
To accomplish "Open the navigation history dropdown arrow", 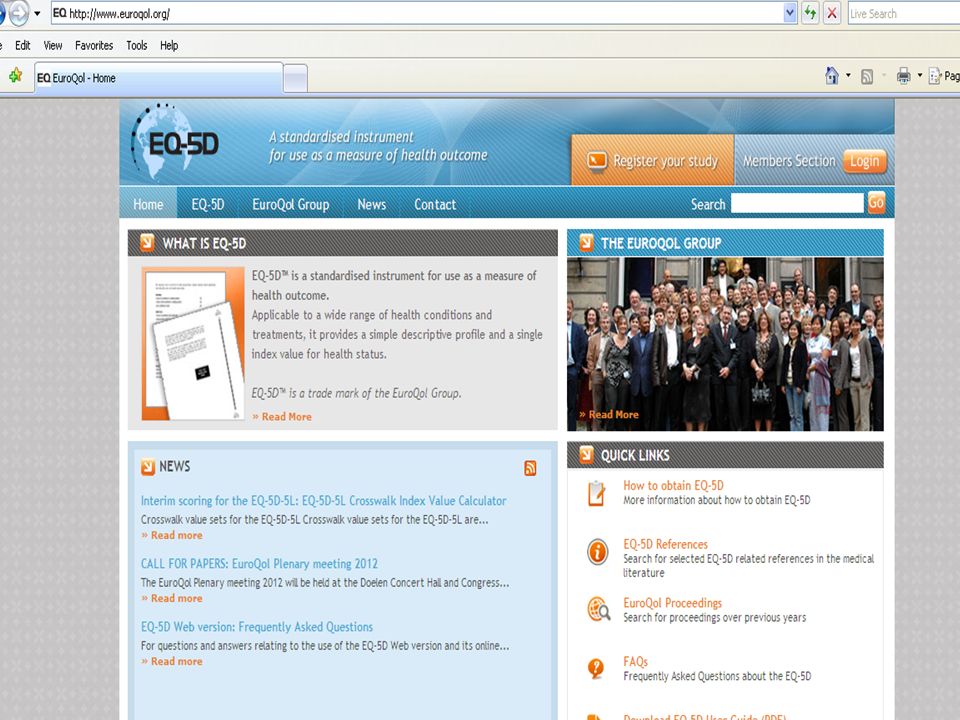I will [x=37, y=13].
